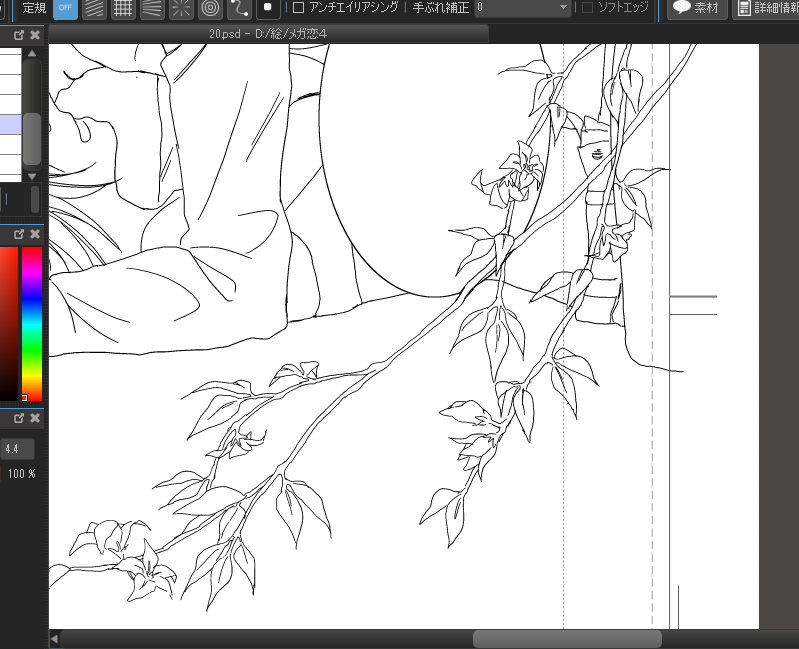The image size is (799, 649).
Task: Click the square snap settings icon
Action: point(268,8)
